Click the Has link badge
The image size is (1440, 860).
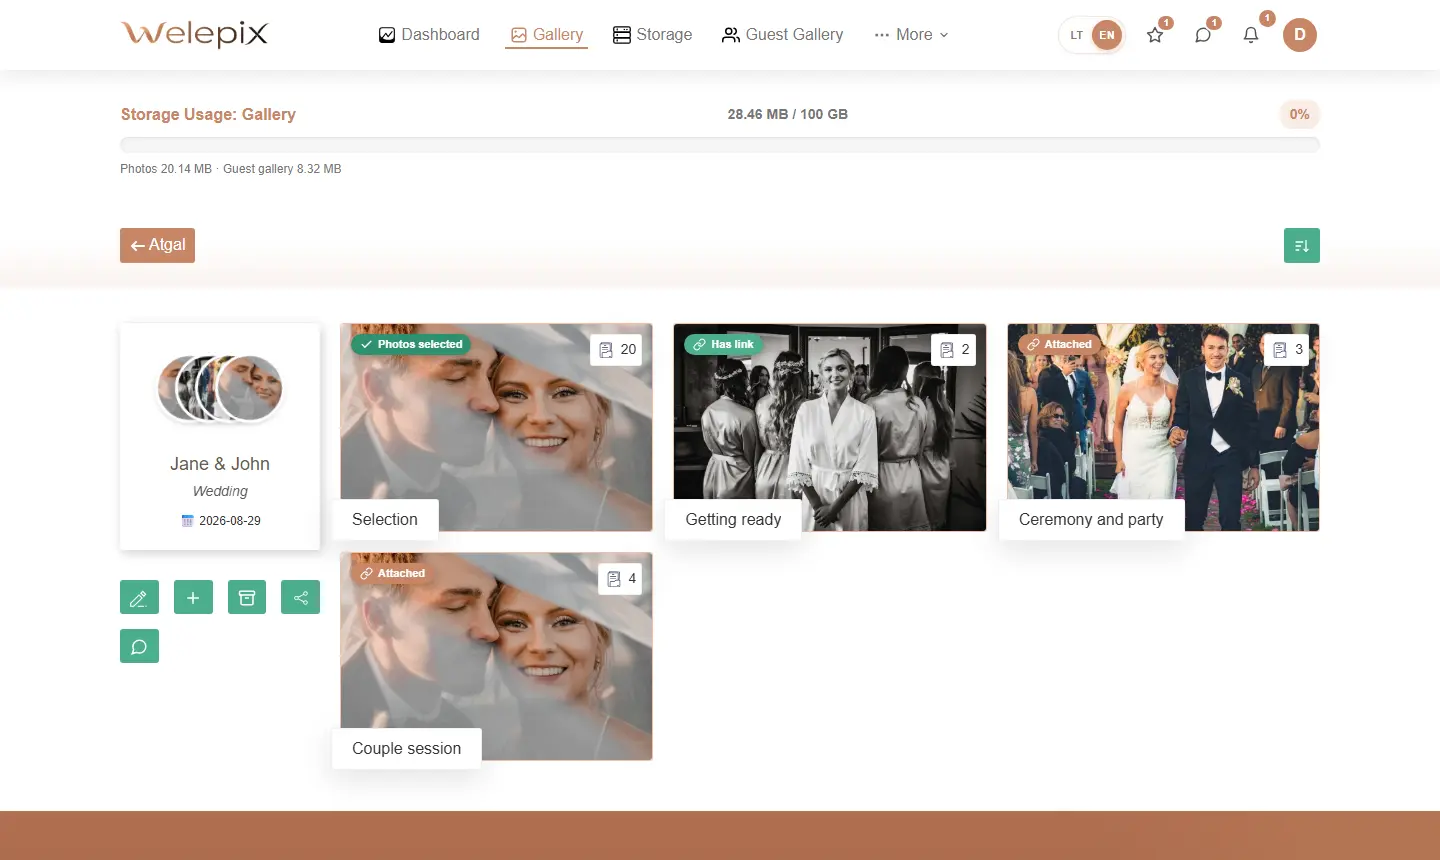click(723, 344)
